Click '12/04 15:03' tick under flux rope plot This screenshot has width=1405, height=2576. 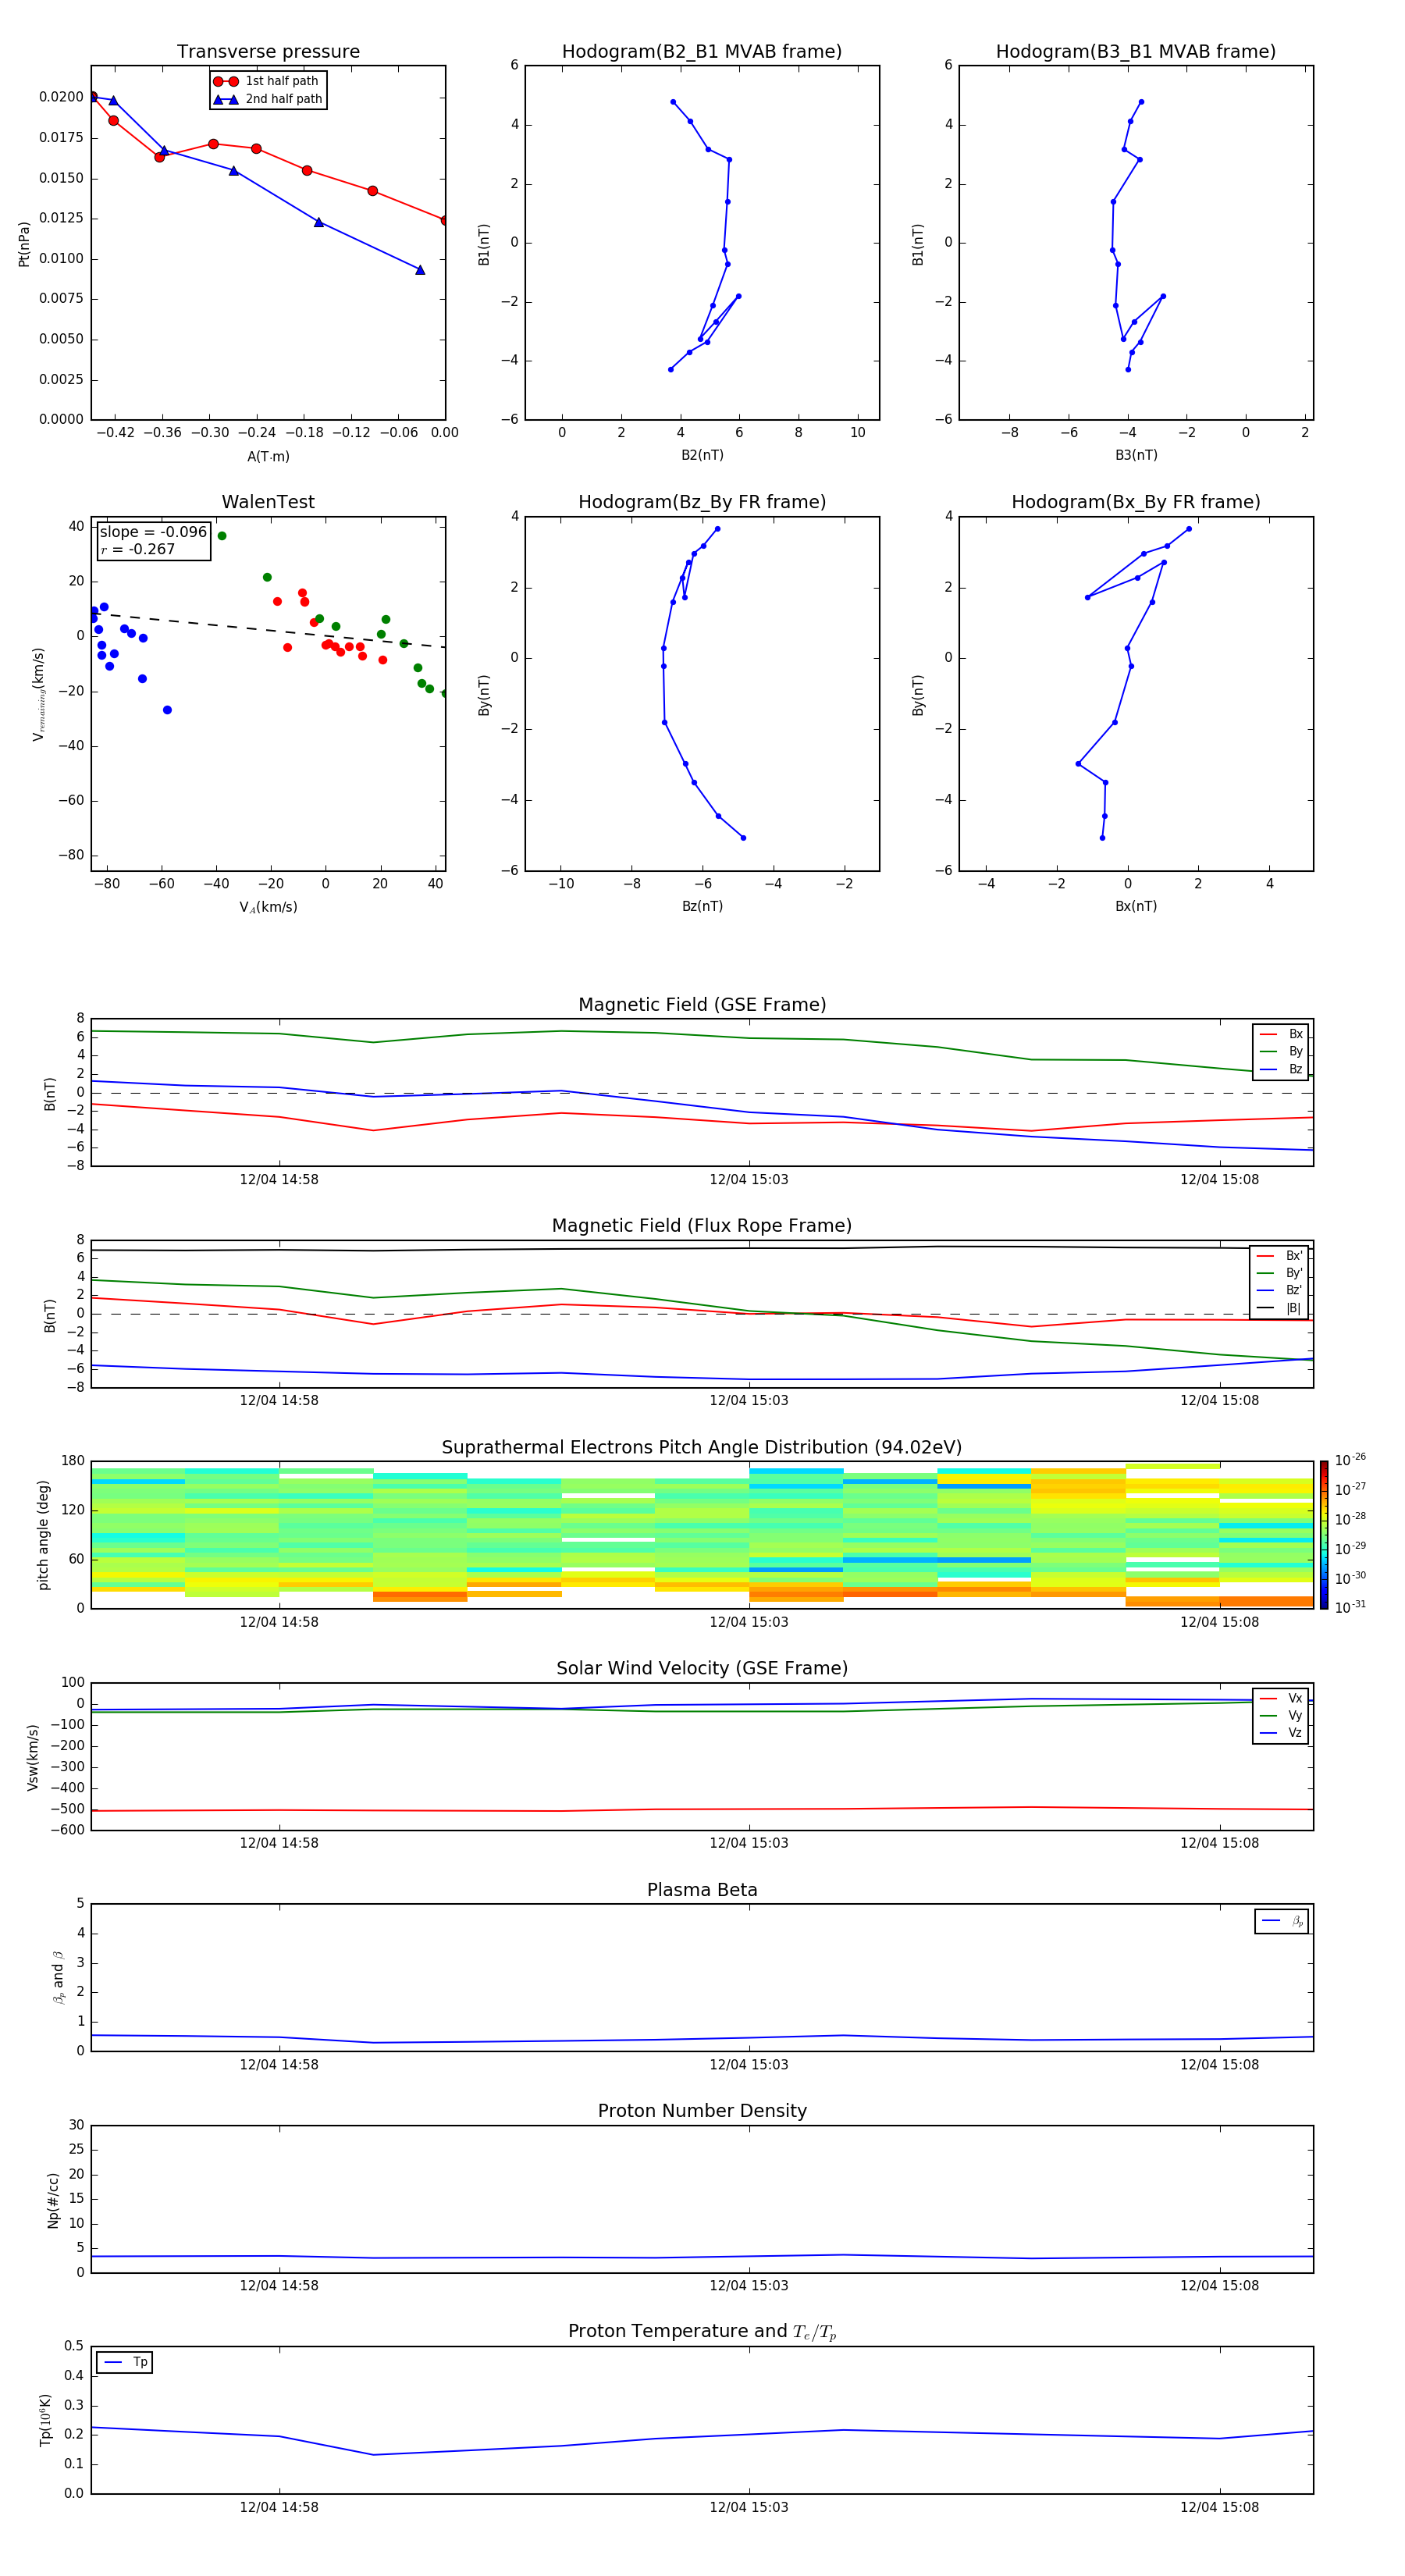(749, 1400)
